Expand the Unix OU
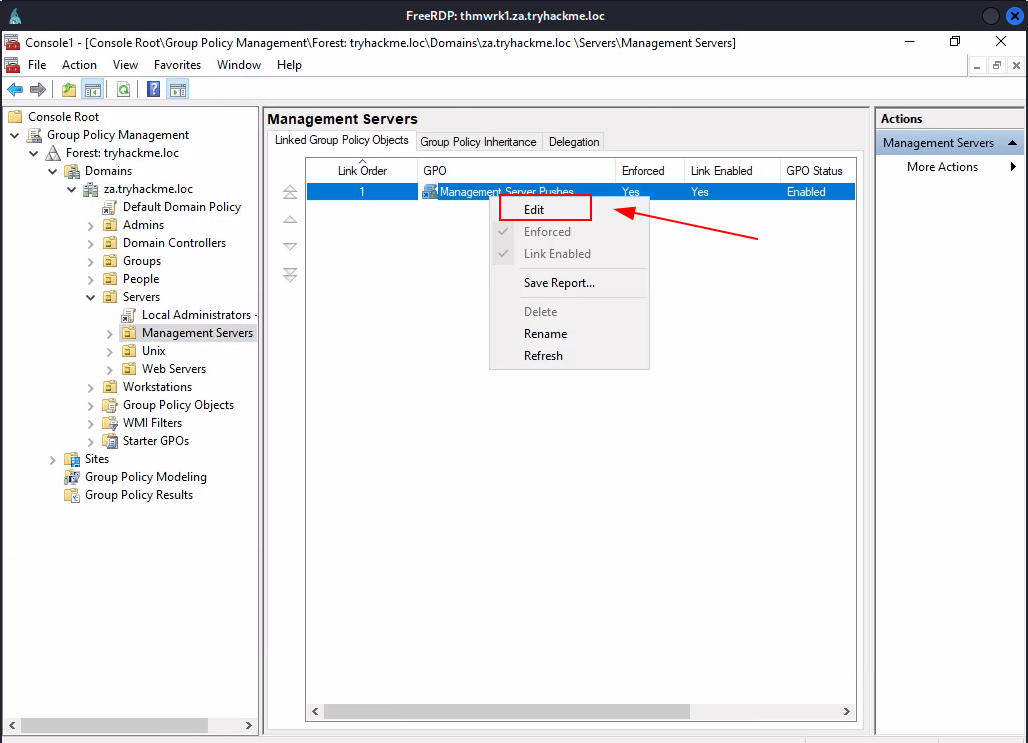1028x743 pixels. (109, 351)
